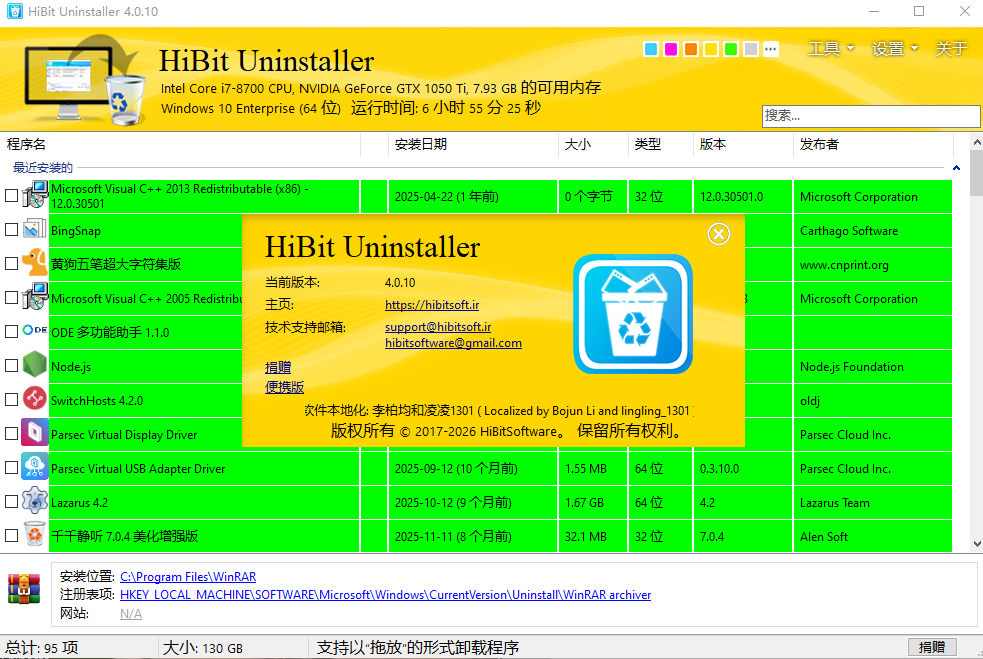The height and width of the screenshot is (659, 983).
Task: Click the N/A website link
Action: click(x=130, y=613)
